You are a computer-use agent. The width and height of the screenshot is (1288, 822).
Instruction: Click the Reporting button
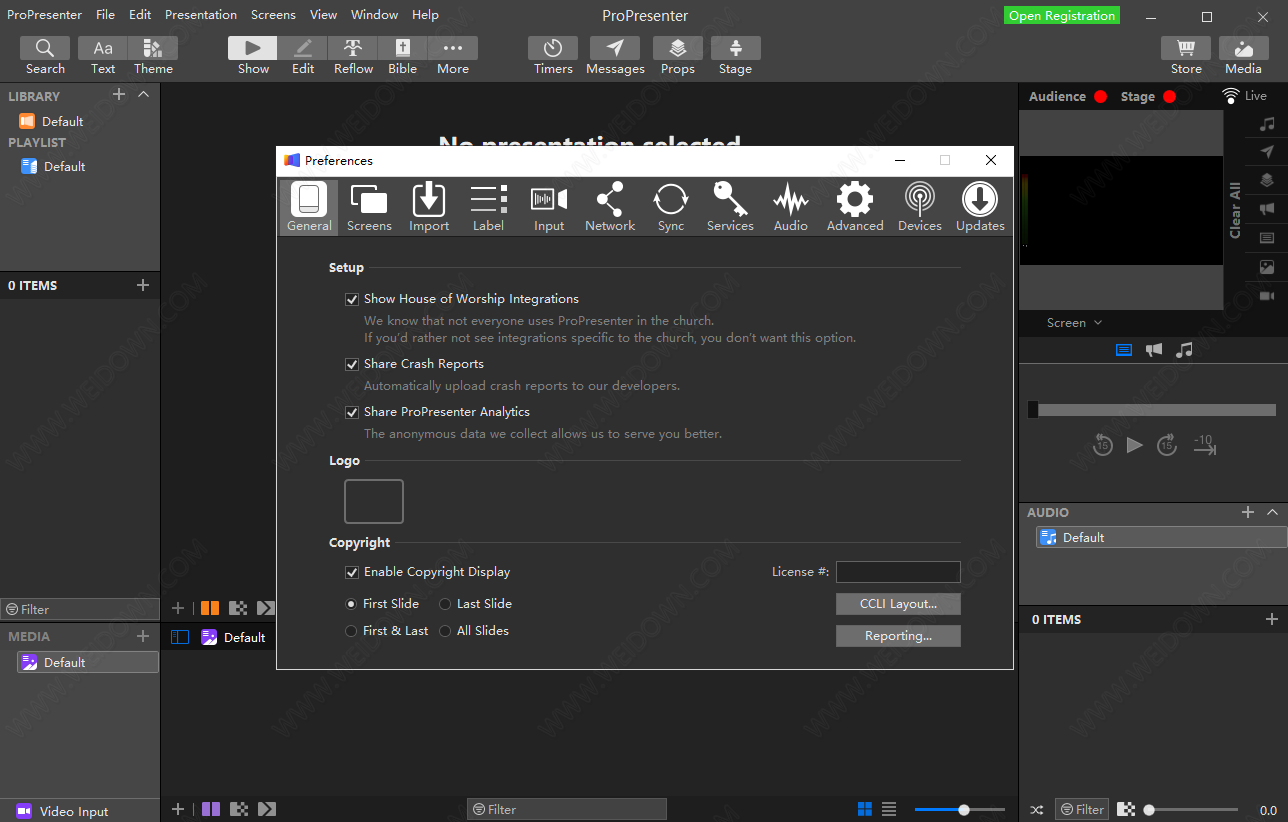tap(898, 636)
